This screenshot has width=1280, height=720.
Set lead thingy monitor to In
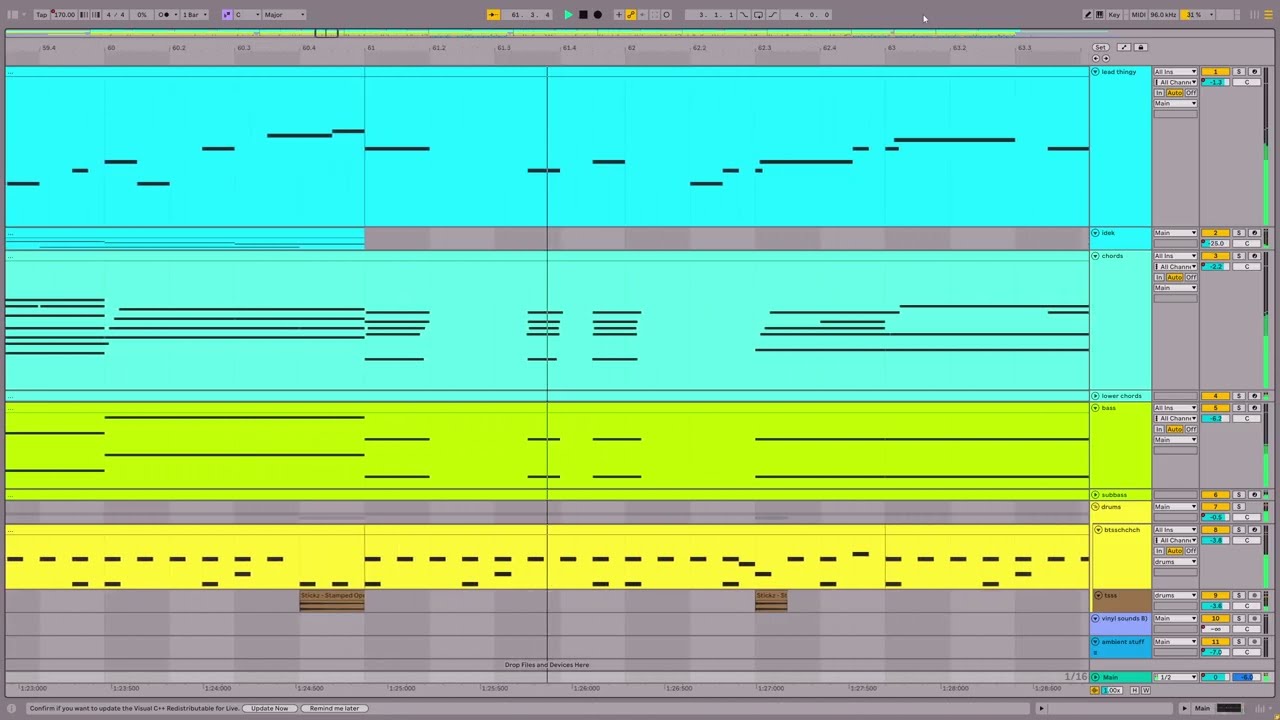[1160, 93]
